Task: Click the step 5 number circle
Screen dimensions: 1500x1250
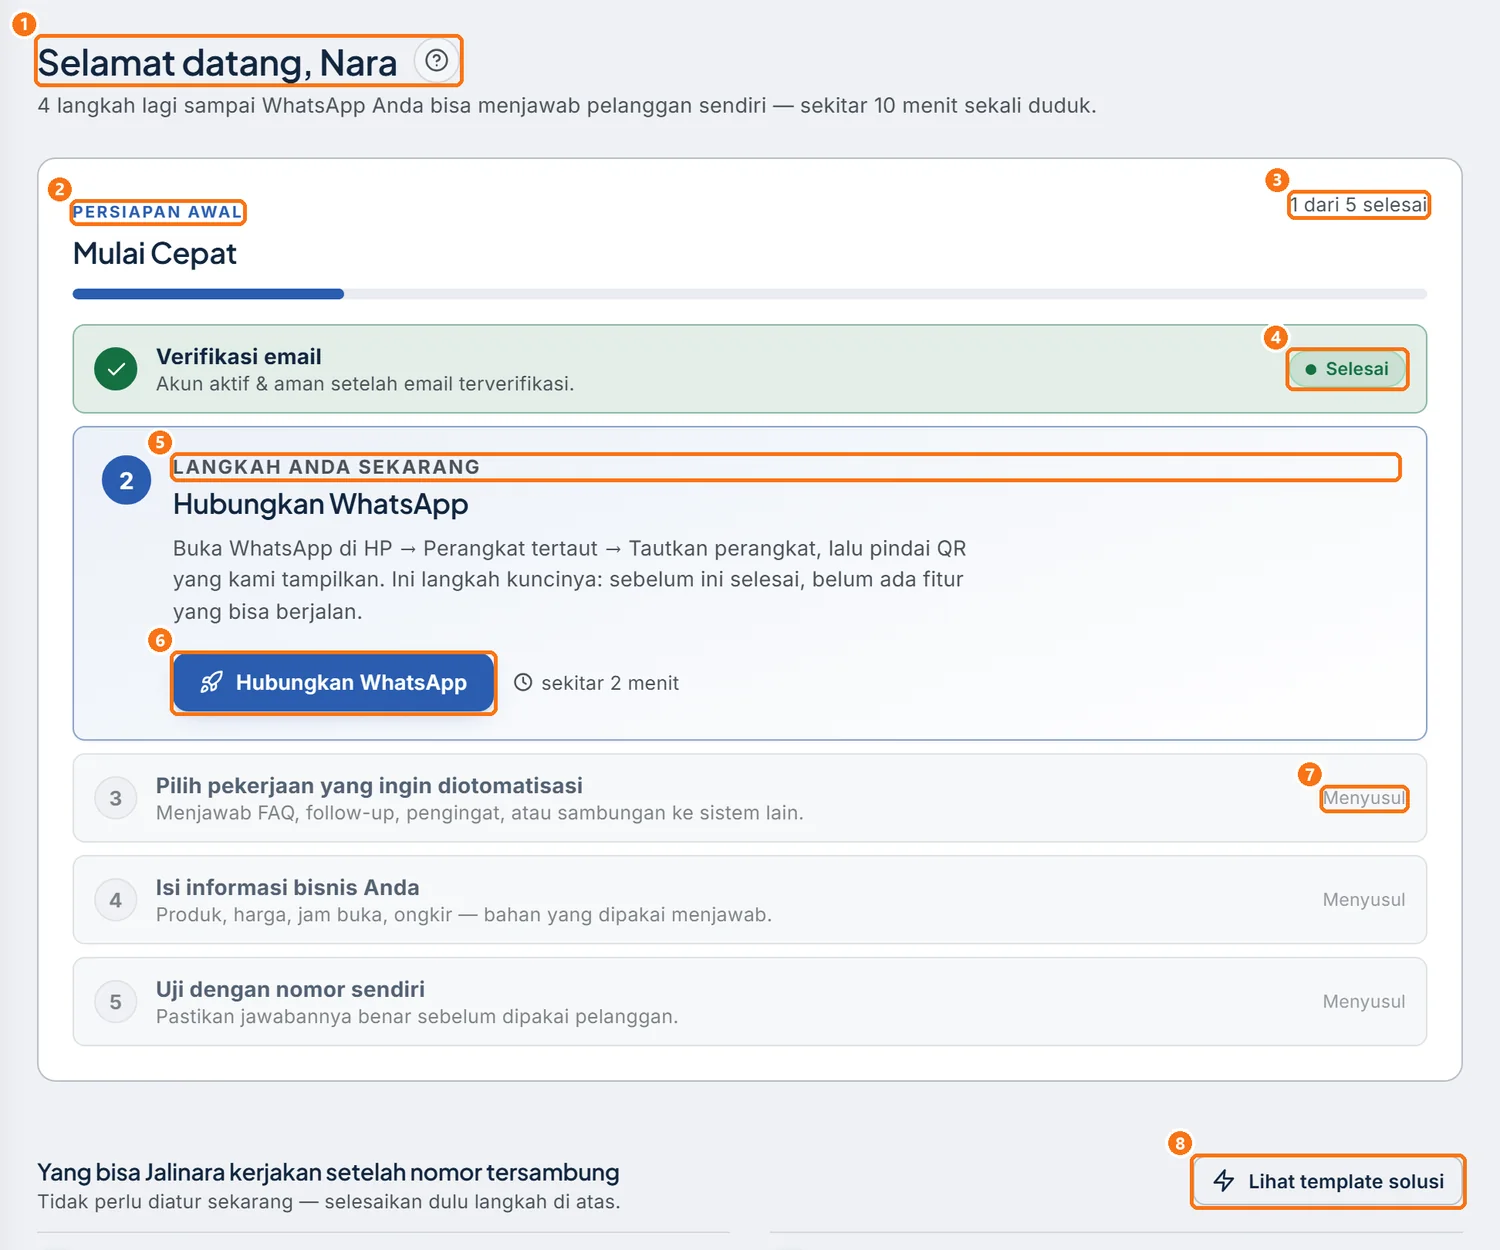Action: pyautogui.click(x=116, y=1002)
